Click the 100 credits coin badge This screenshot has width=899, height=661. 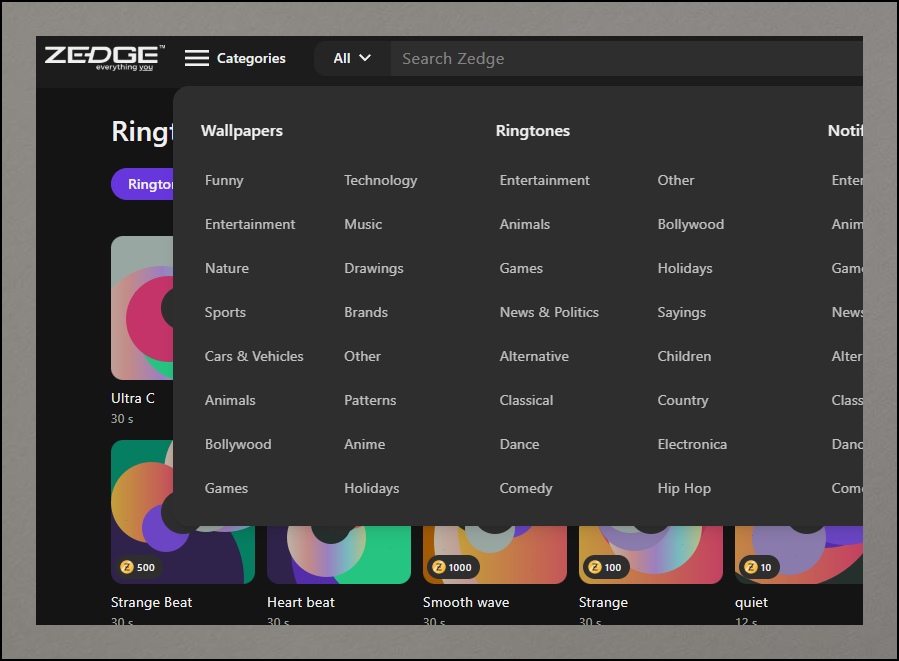(606, 567)
